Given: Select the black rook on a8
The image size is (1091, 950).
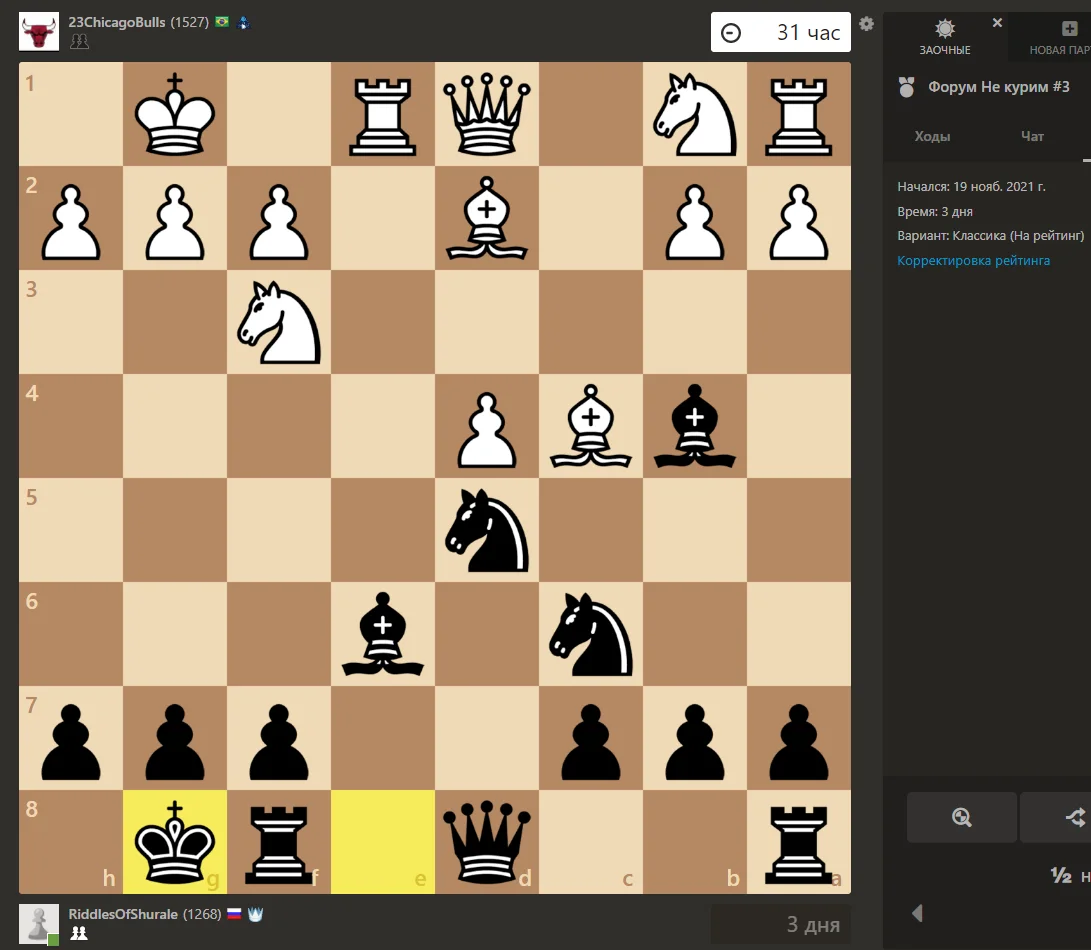Looking at the screenshot, I should coord(799,842).
